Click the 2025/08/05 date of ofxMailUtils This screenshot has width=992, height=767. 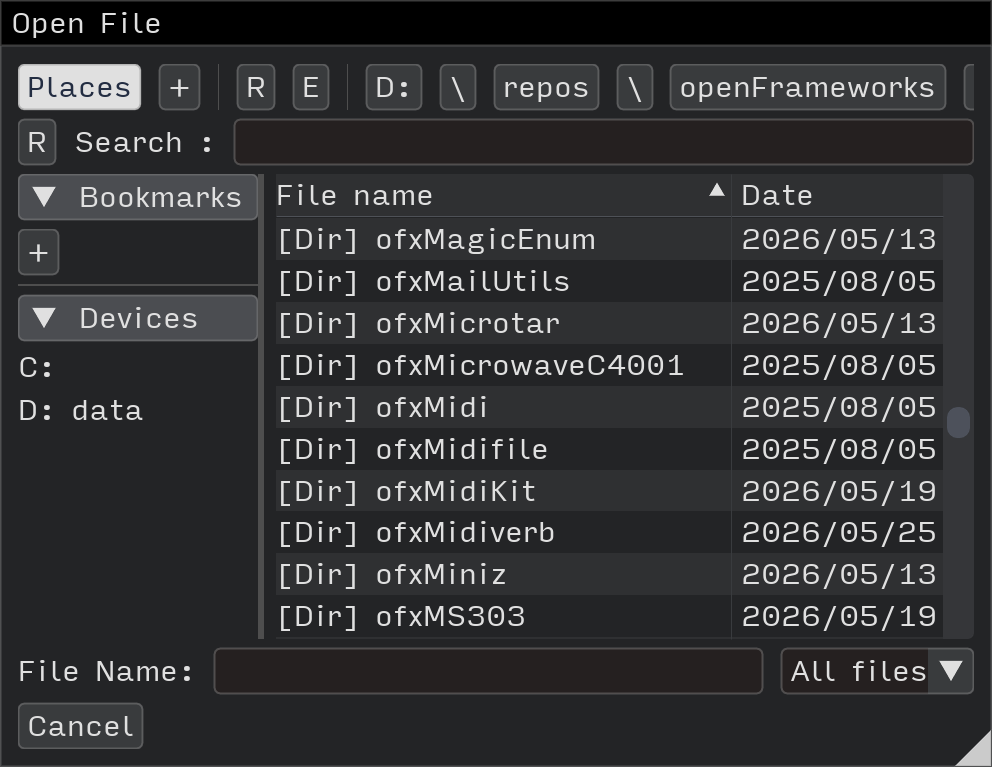[839, 282]
